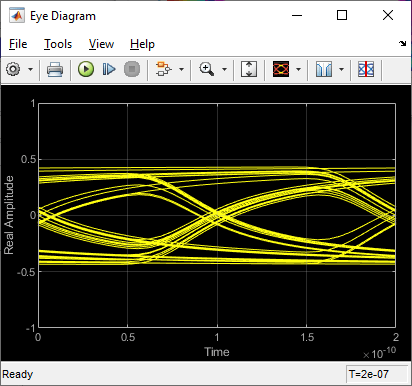
Task: Click the T=2e-07 status field
Action: point(377,374)
